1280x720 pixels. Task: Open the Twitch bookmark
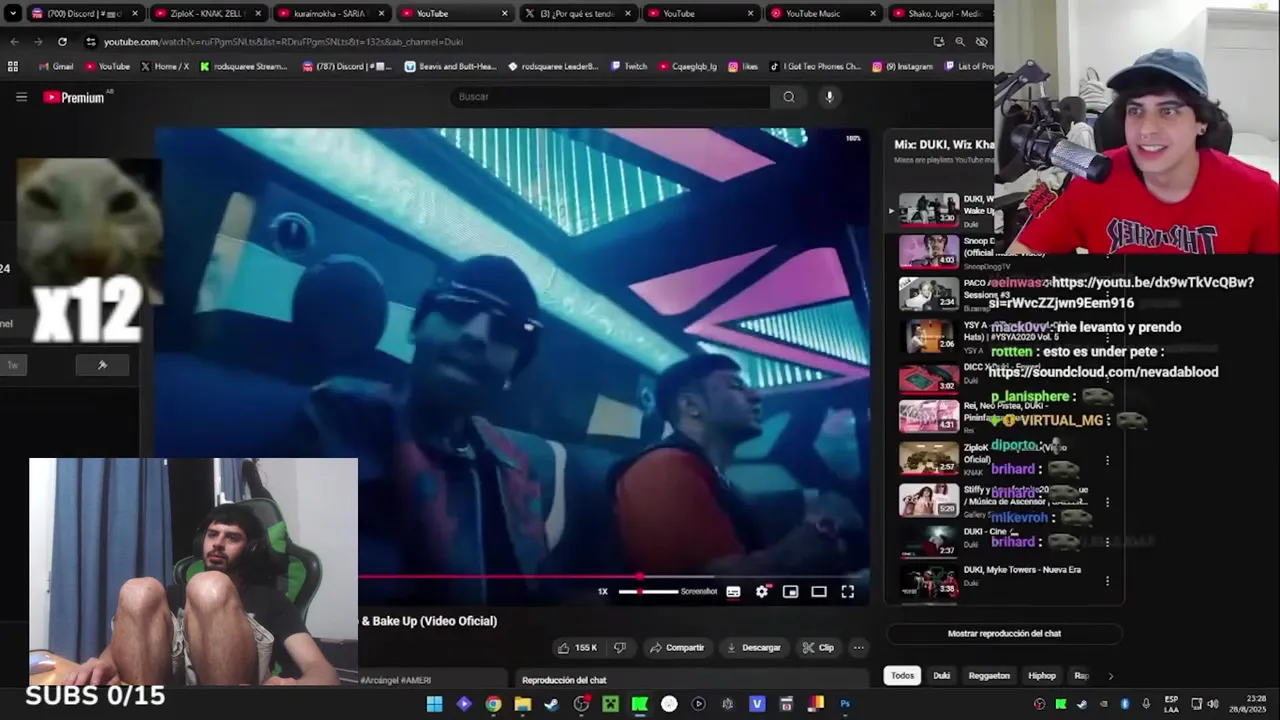pos(628,67)
